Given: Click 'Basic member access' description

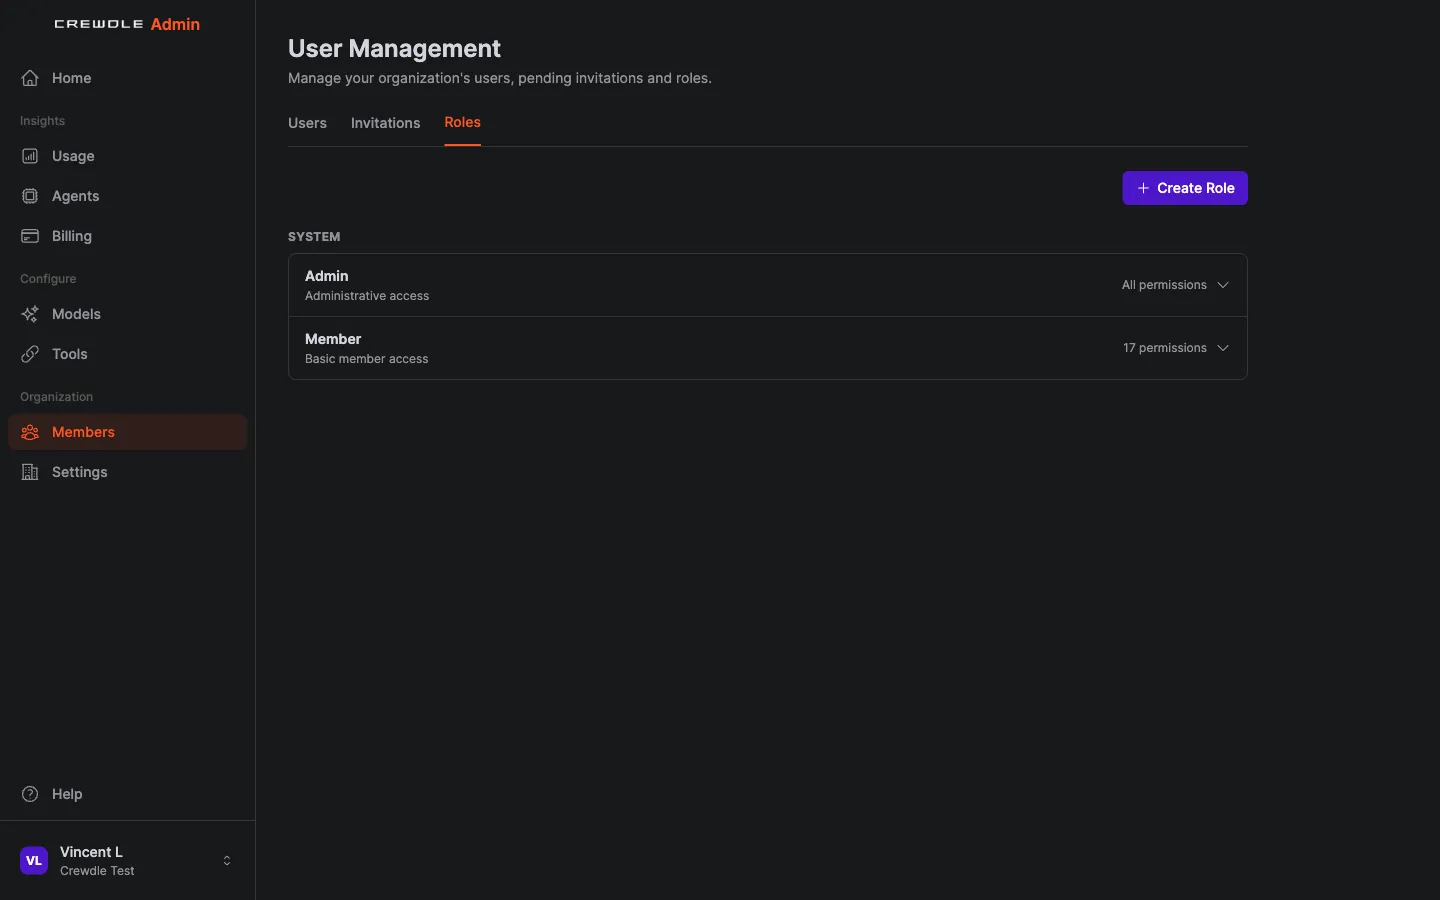Looking at the screenshot, I should 366,359.
